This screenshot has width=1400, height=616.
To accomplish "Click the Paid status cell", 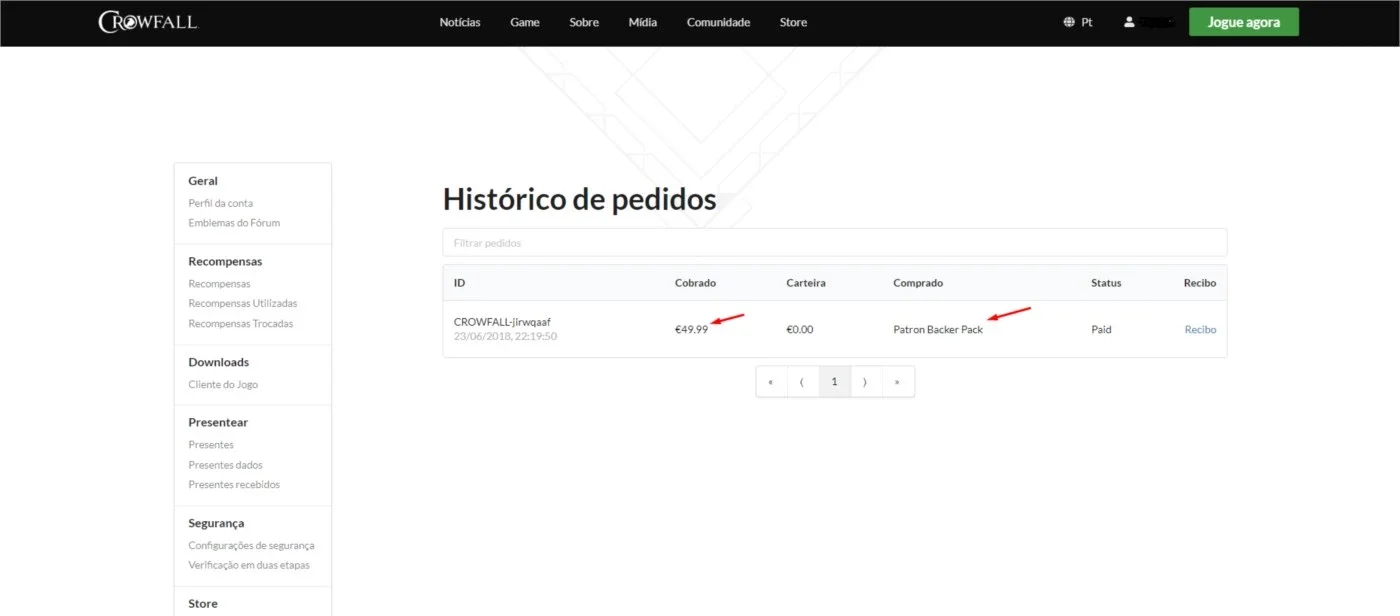I will (x=1101, y=329).
